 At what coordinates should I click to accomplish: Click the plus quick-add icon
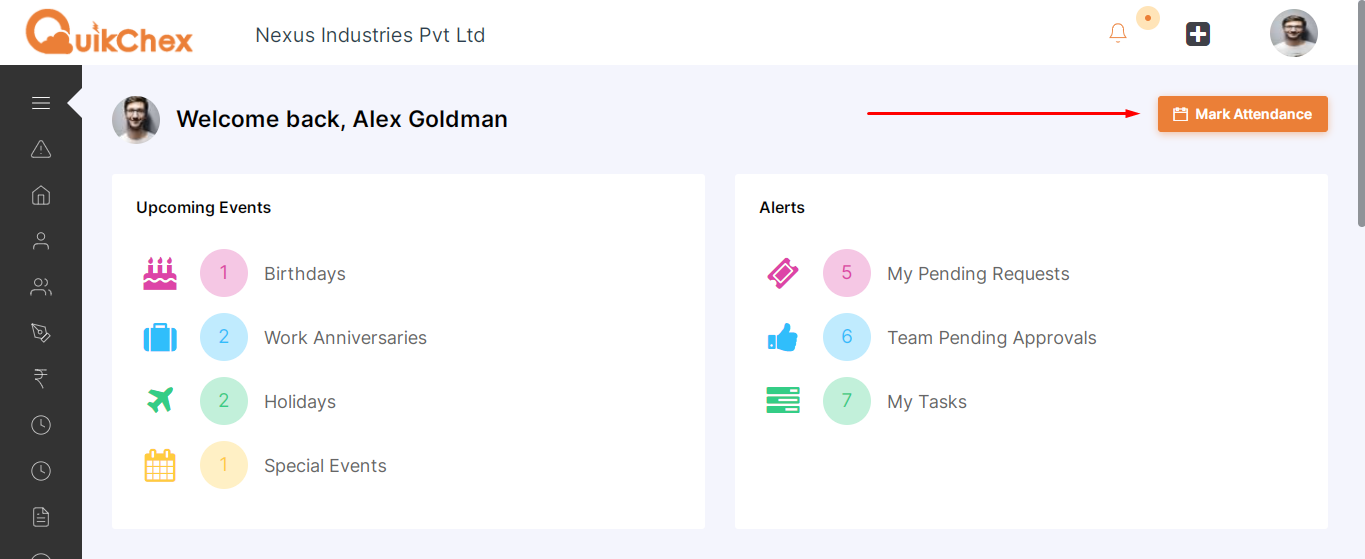point(1198,34)
